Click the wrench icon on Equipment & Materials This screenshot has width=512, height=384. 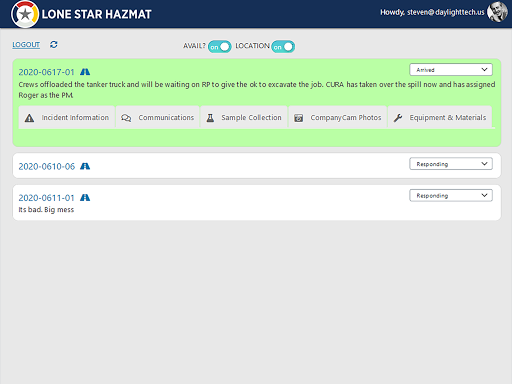point(398,118)
